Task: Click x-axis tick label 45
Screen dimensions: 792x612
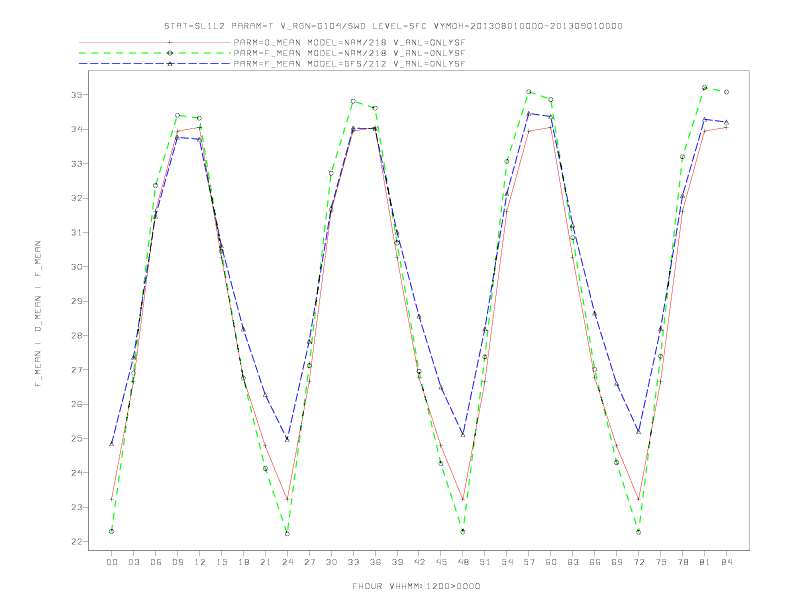Action: (441, 562)
